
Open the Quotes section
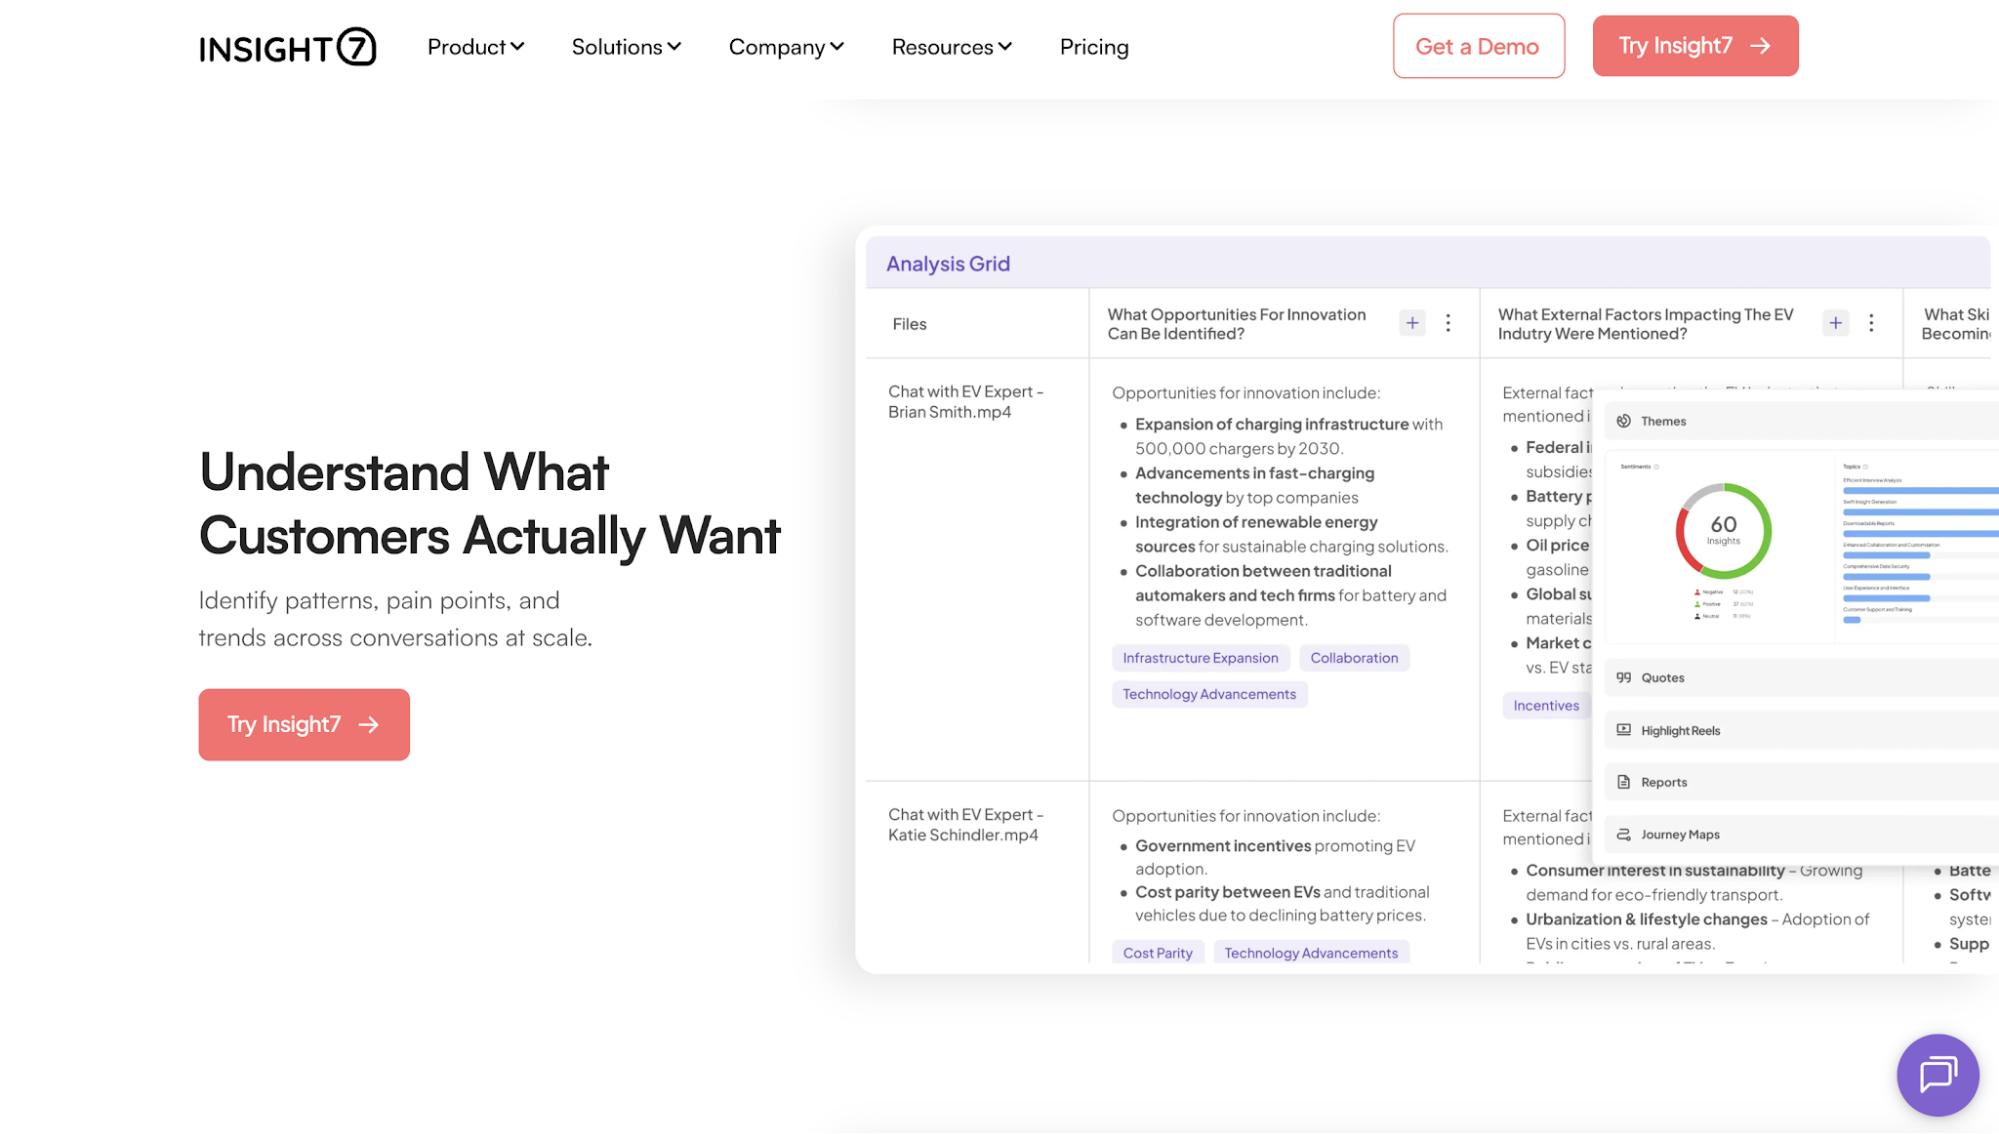(1802, 678)
